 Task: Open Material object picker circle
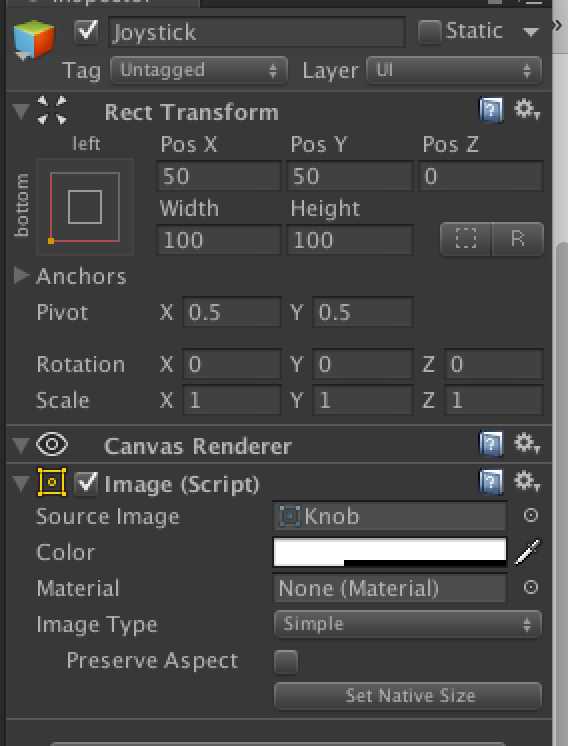tap(530, 587)
